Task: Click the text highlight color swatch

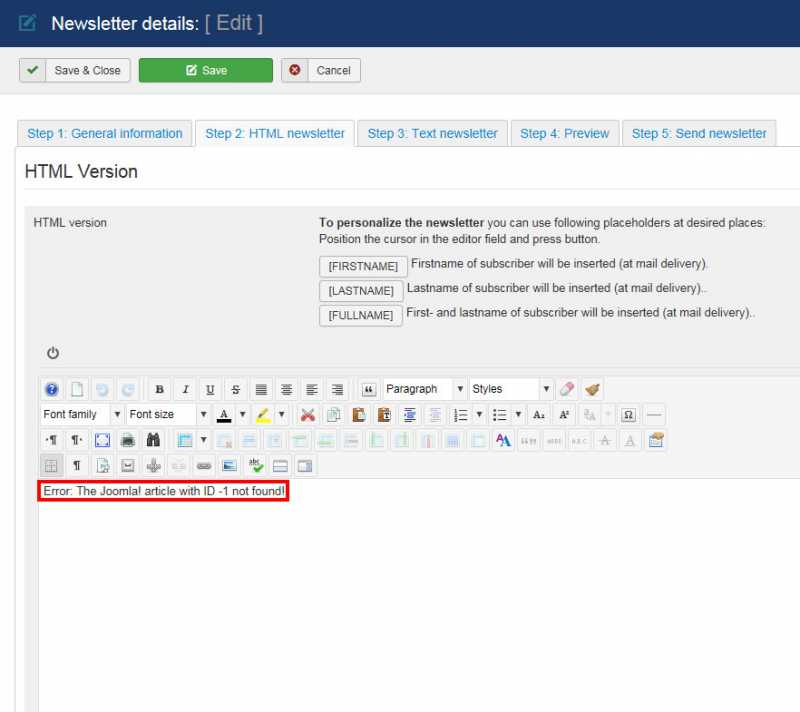Action: coord(263,415)
